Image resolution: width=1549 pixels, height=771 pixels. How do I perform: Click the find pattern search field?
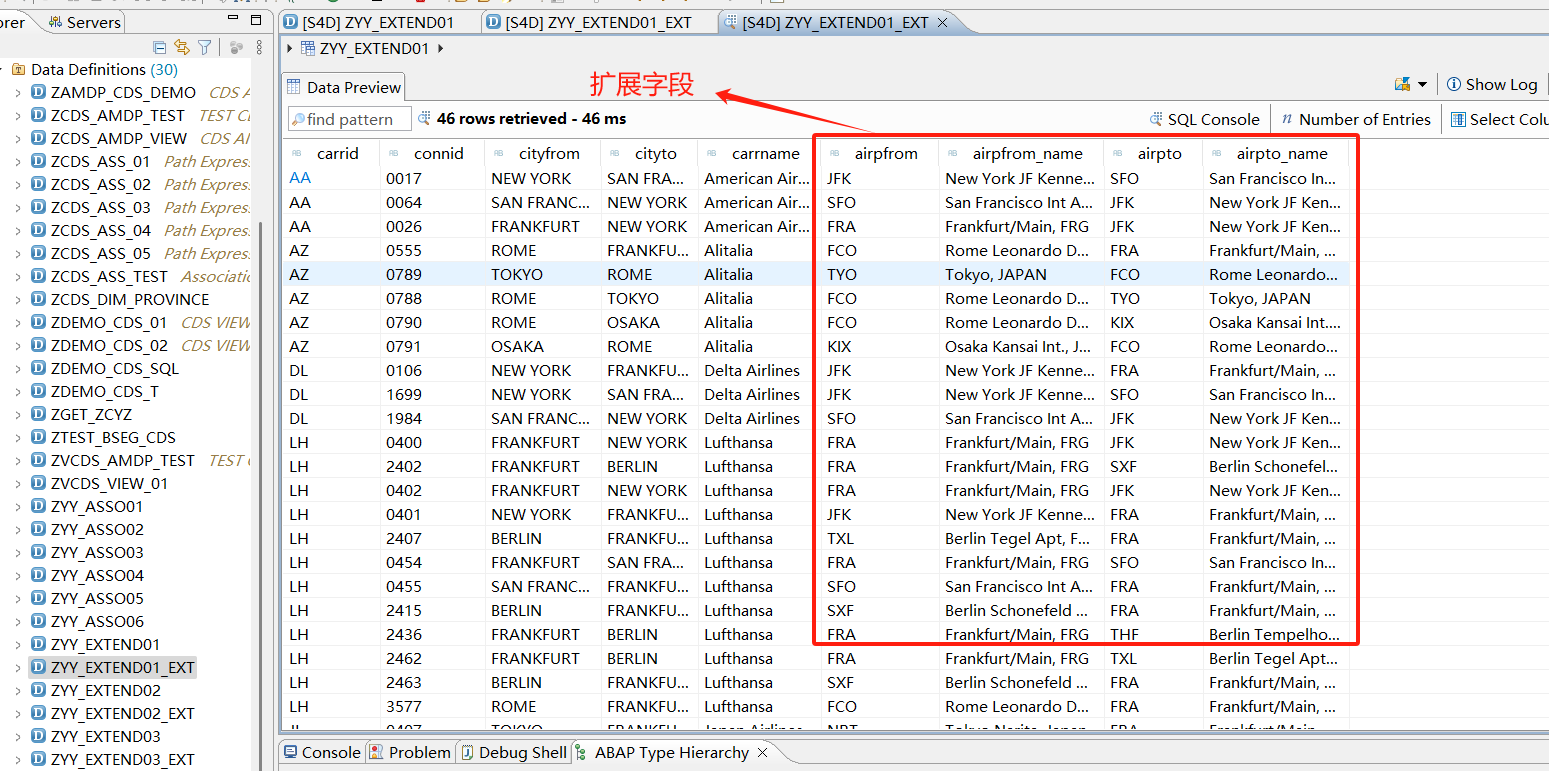pyautogui.click(x=349, y=118)
